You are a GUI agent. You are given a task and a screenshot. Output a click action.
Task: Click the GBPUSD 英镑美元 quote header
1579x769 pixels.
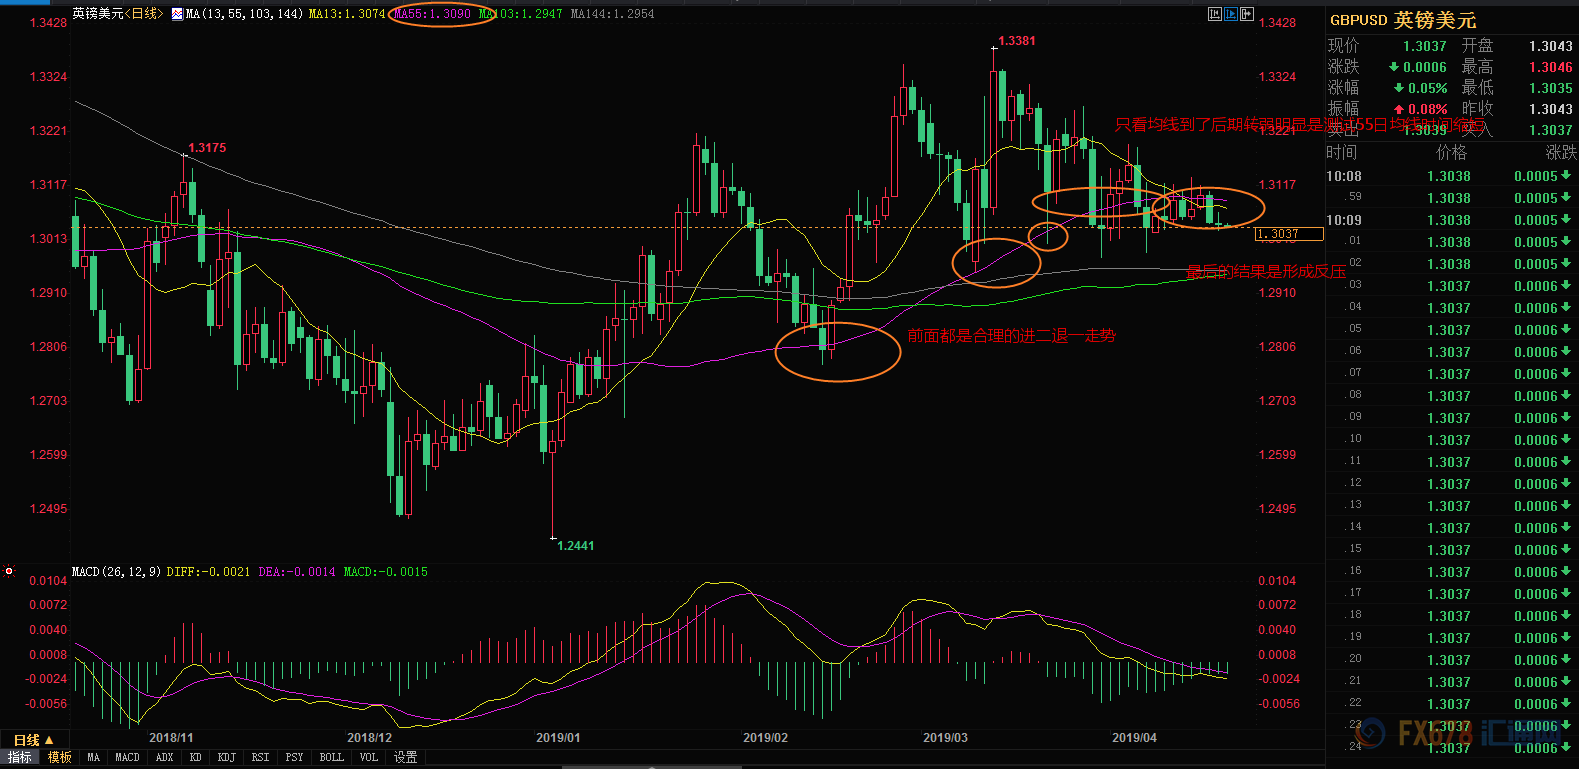(1403, 20)
